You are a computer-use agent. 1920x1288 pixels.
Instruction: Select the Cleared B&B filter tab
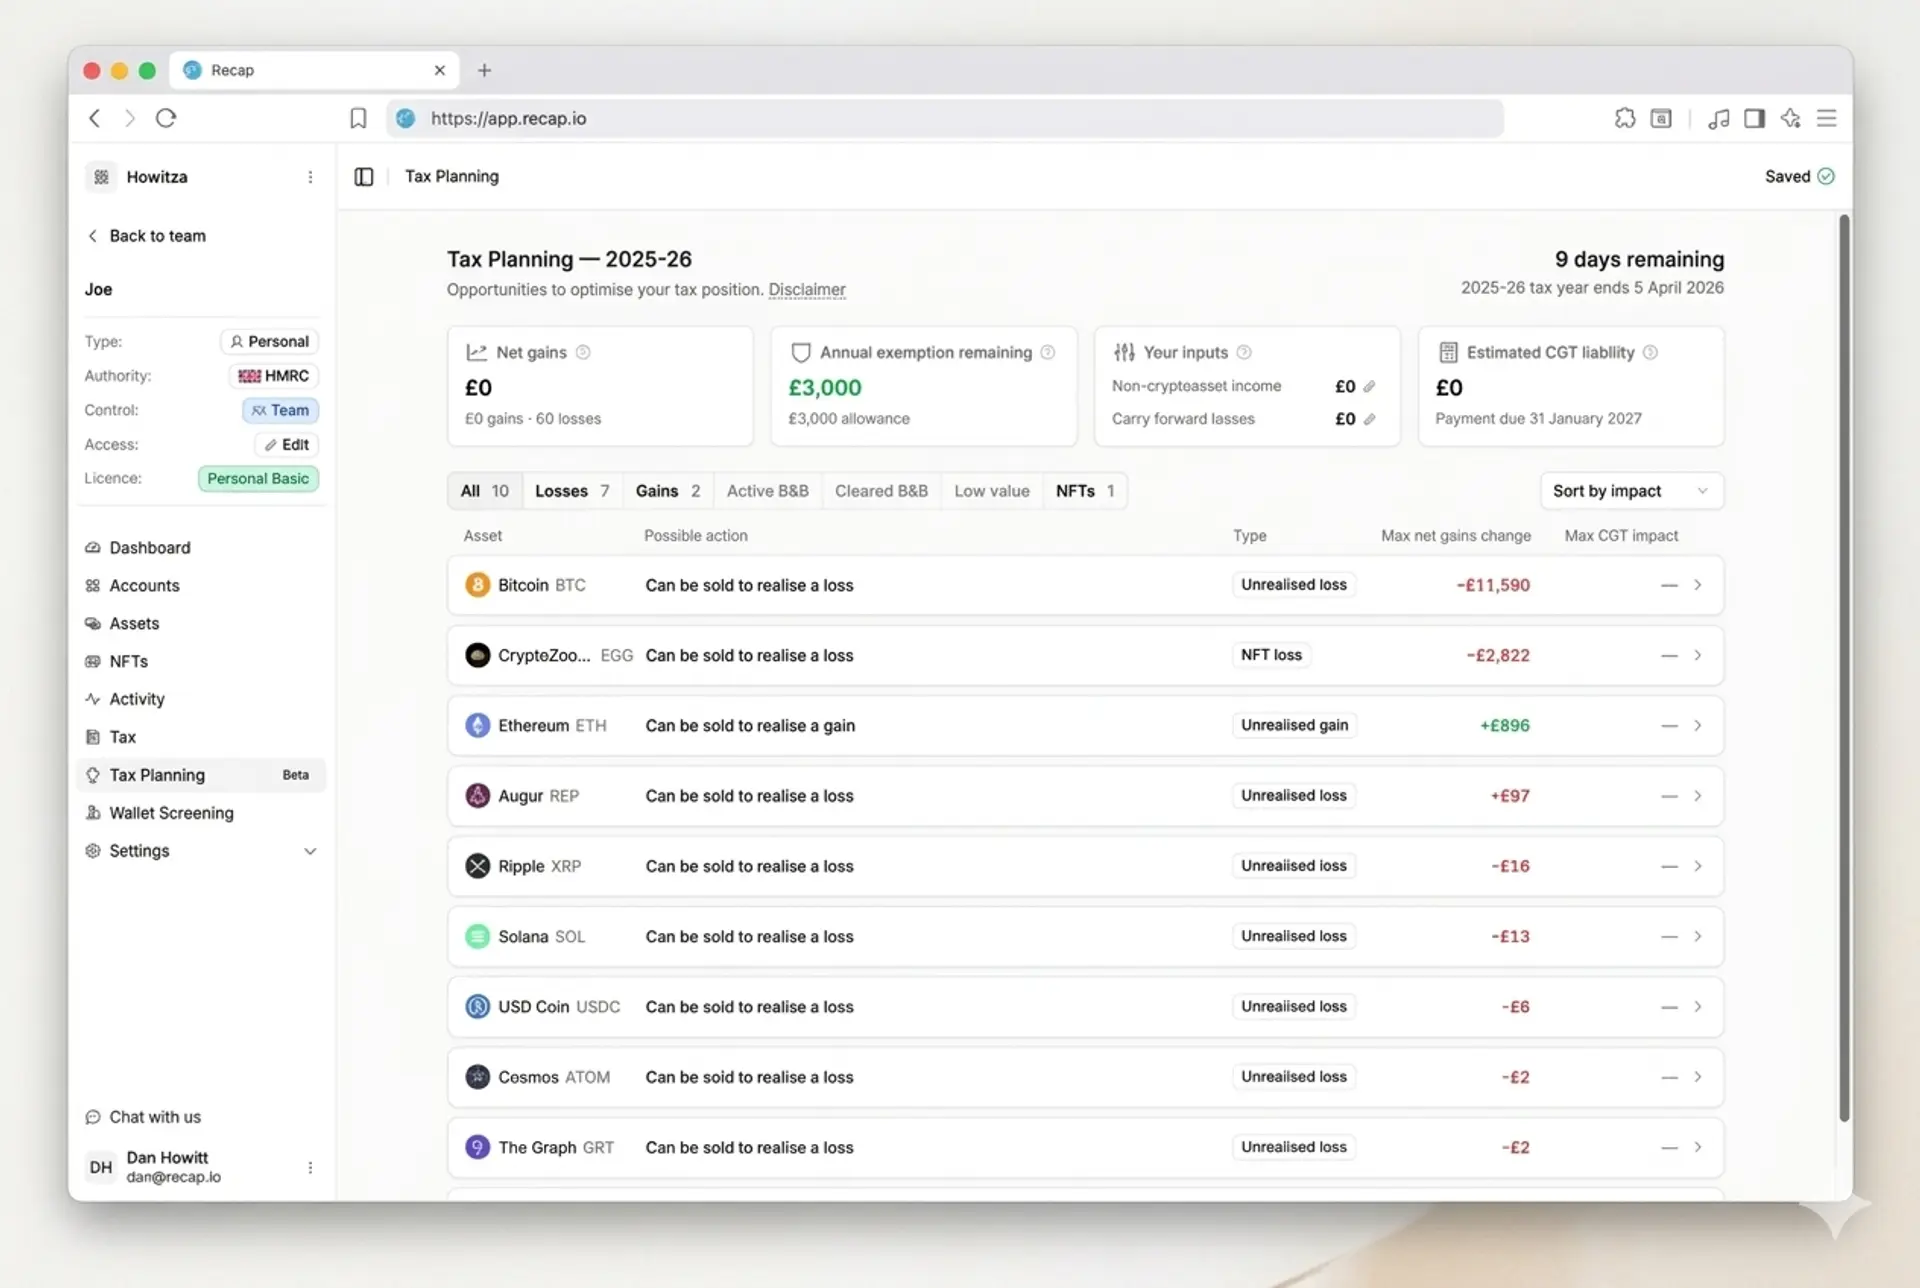click(x=881, y=491)
